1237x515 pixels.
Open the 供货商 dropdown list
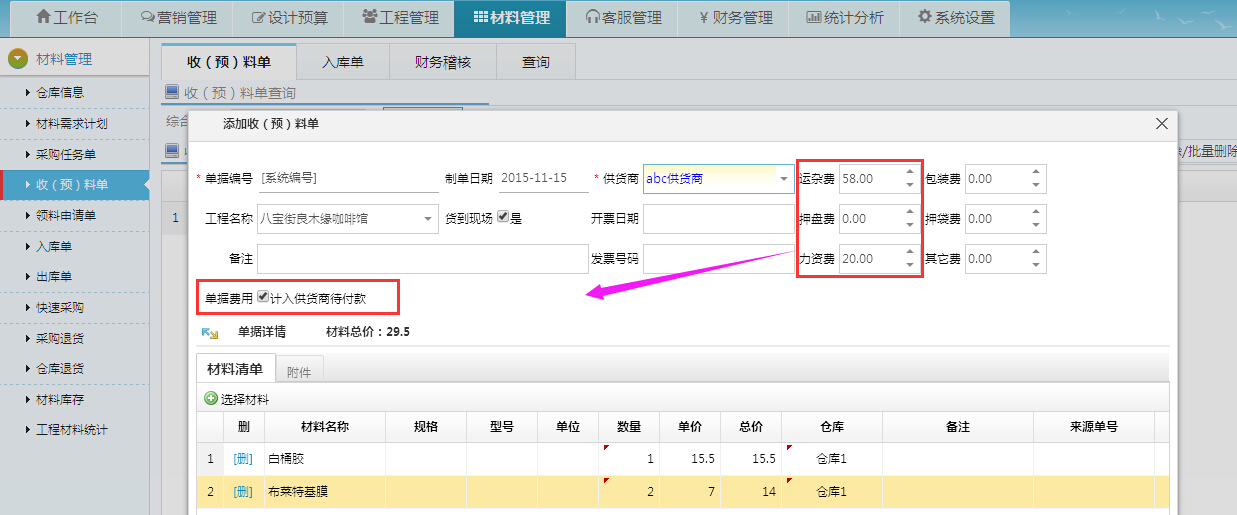[783, 179]
